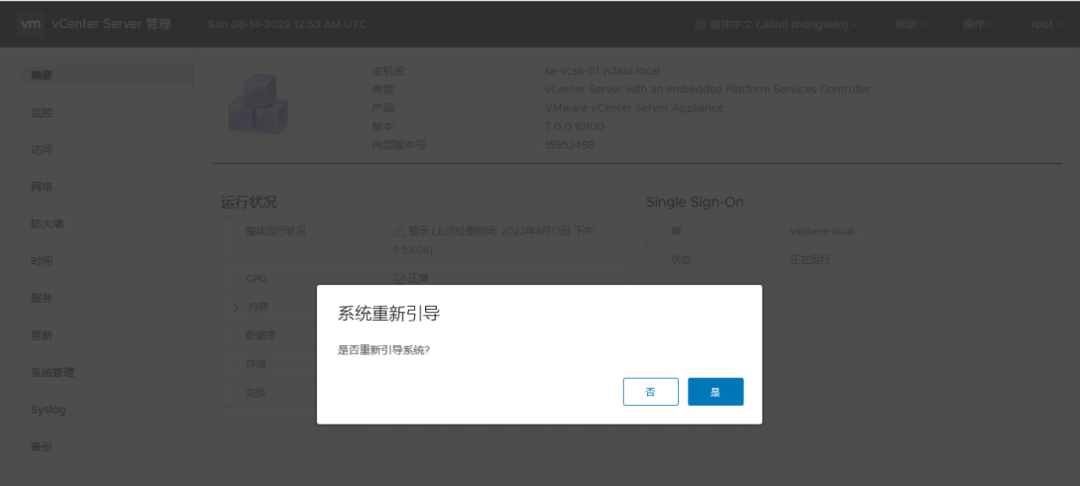Viewport: 1080px width, 486px height.
Task: Click the vsphere.local domain value
Action: tap(822, 231)
